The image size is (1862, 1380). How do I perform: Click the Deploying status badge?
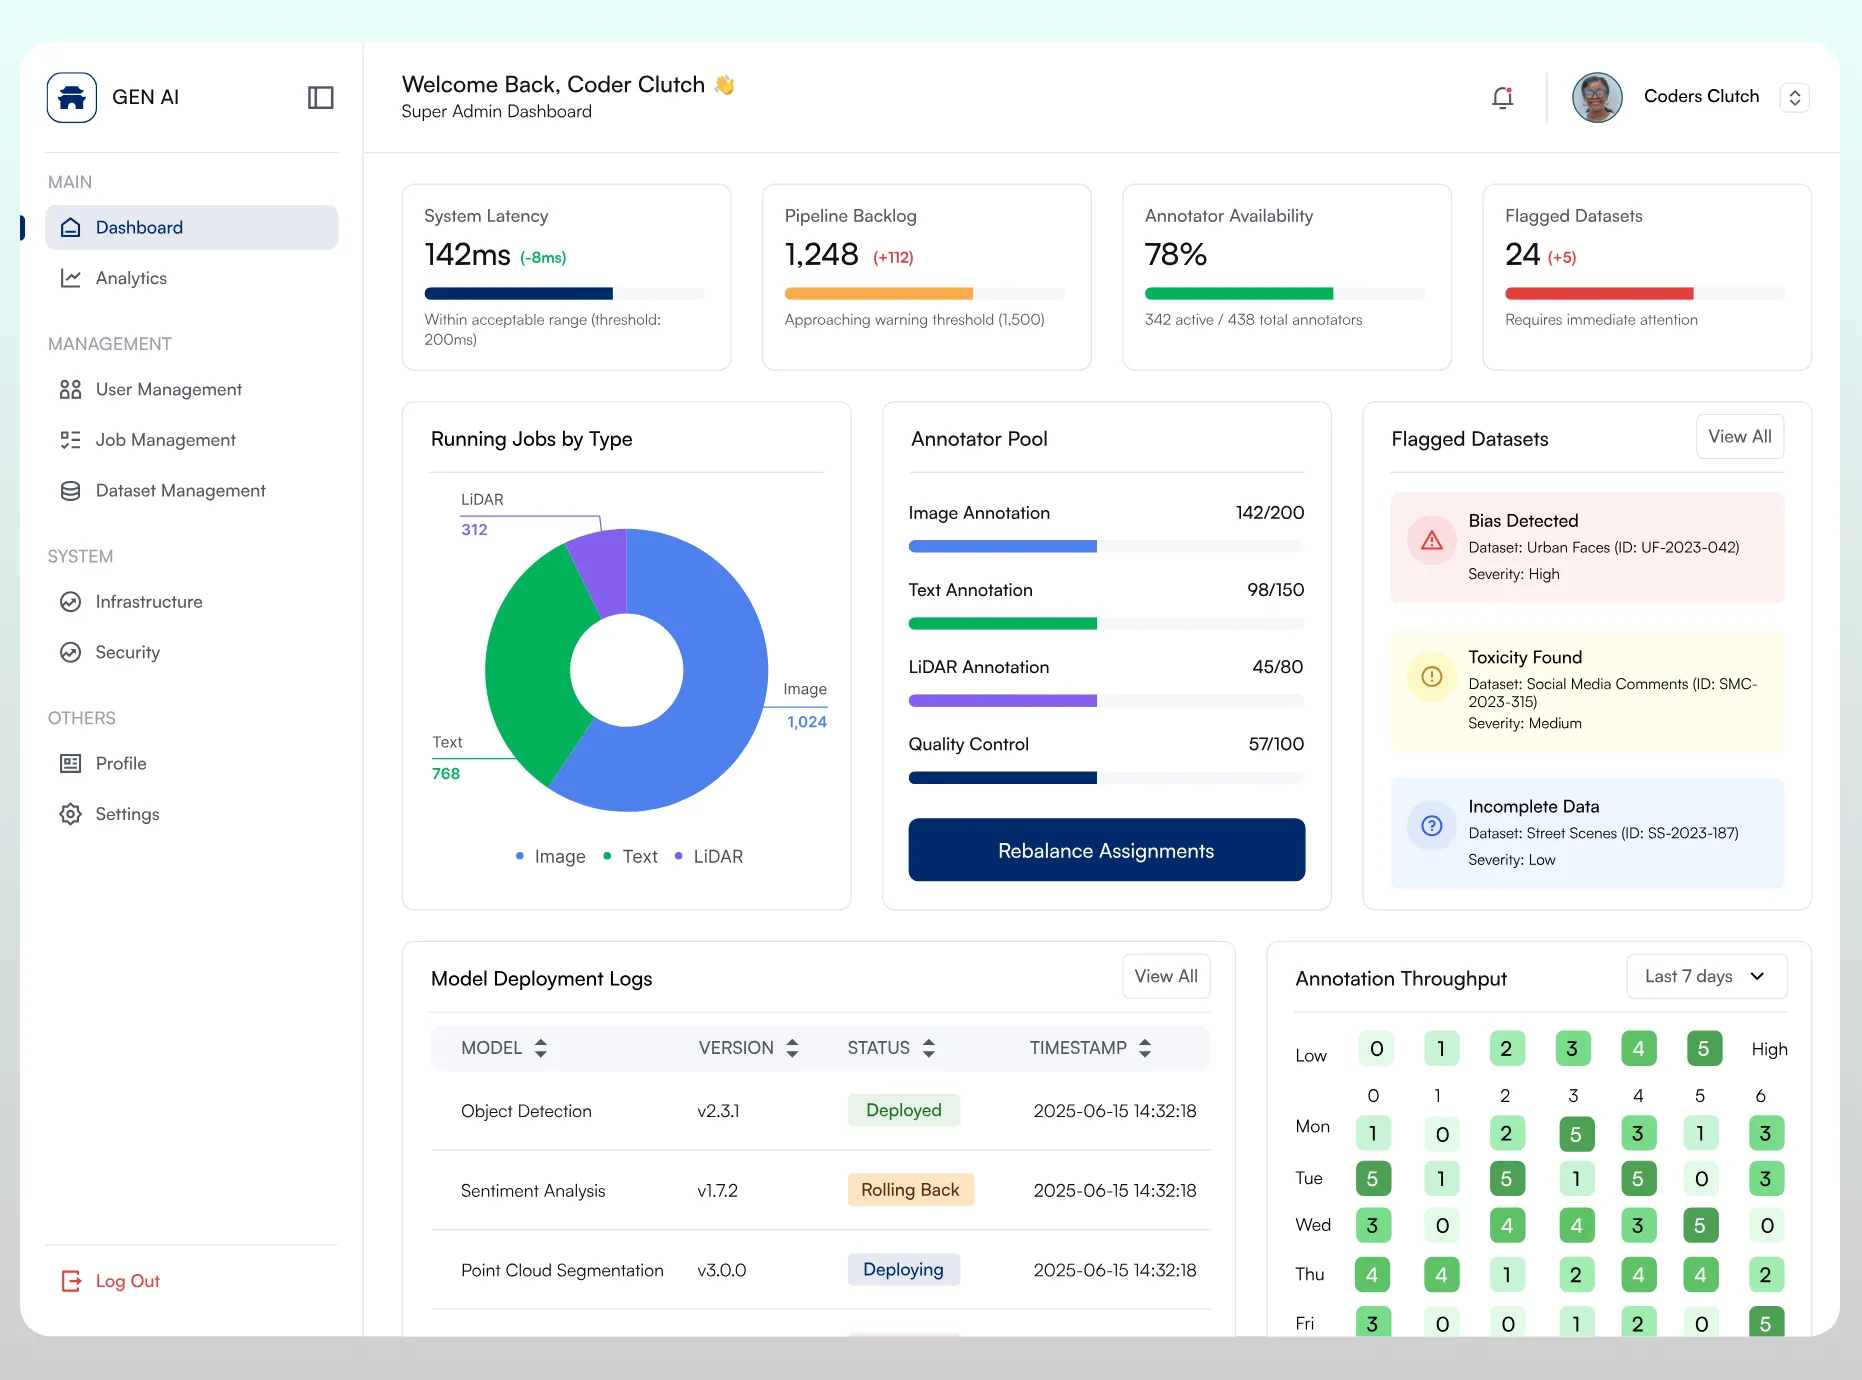[x=903, y=1269]
